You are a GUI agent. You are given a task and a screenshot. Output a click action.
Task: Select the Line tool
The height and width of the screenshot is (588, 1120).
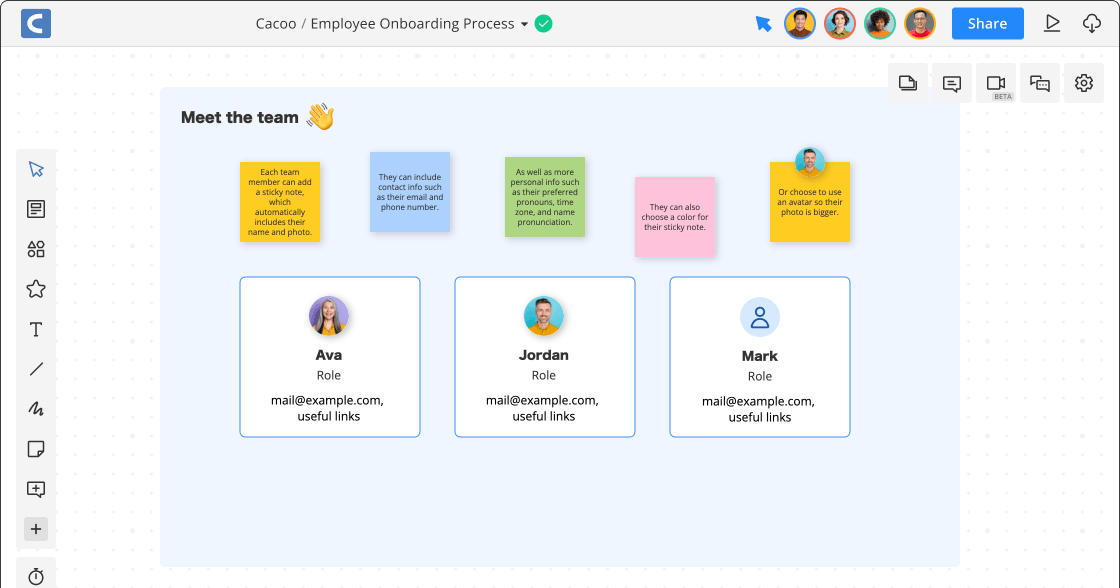click(36, 368)
